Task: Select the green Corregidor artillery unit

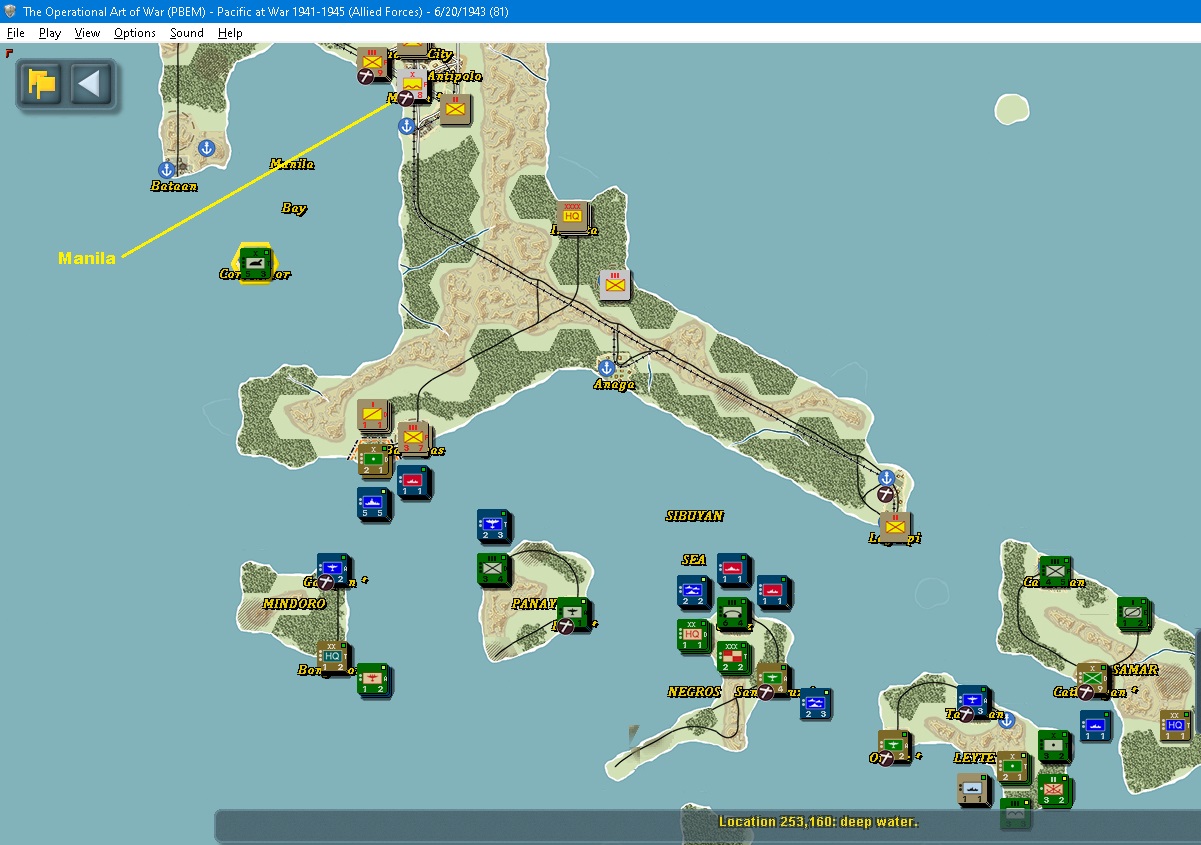Action: [255, 262]
